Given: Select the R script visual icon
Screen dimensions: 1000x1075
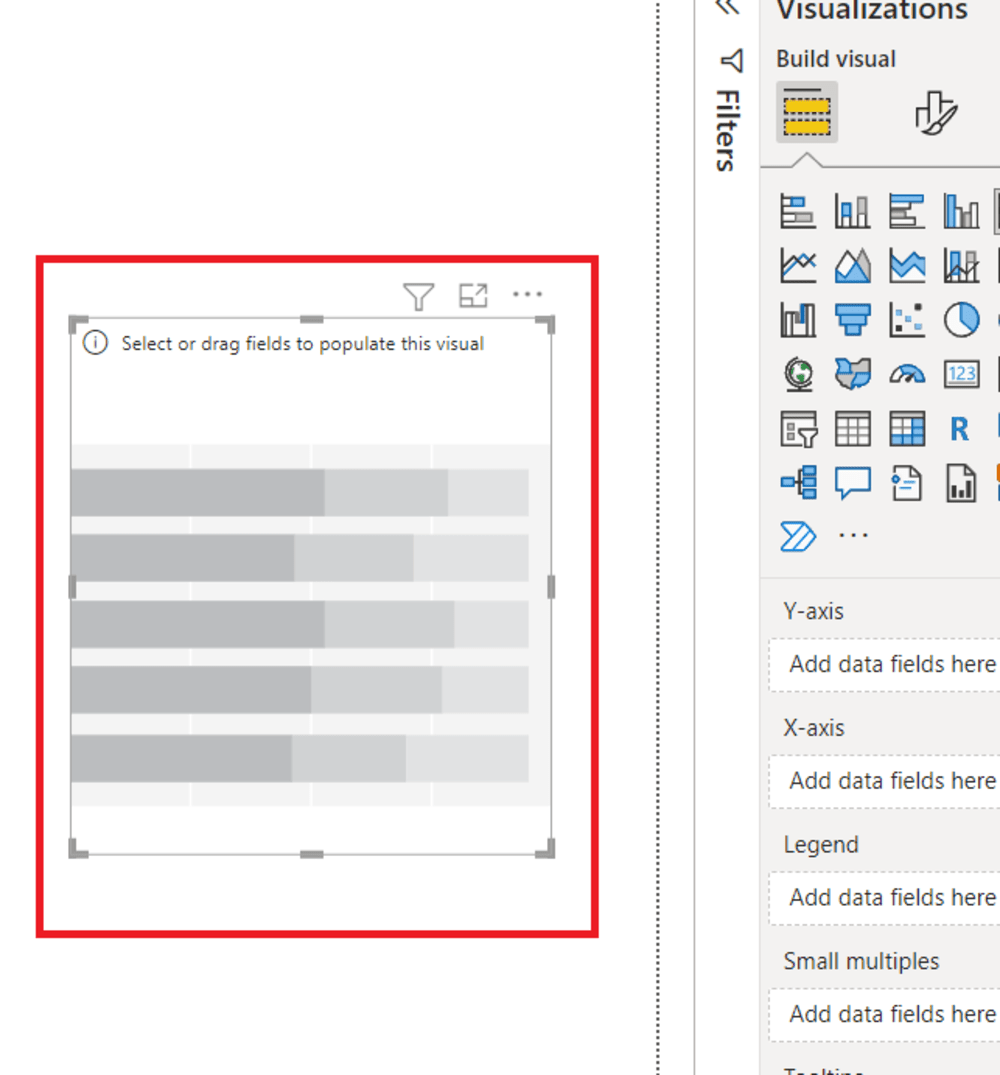Looking at the screenshot, I should [x=960, y=429].
